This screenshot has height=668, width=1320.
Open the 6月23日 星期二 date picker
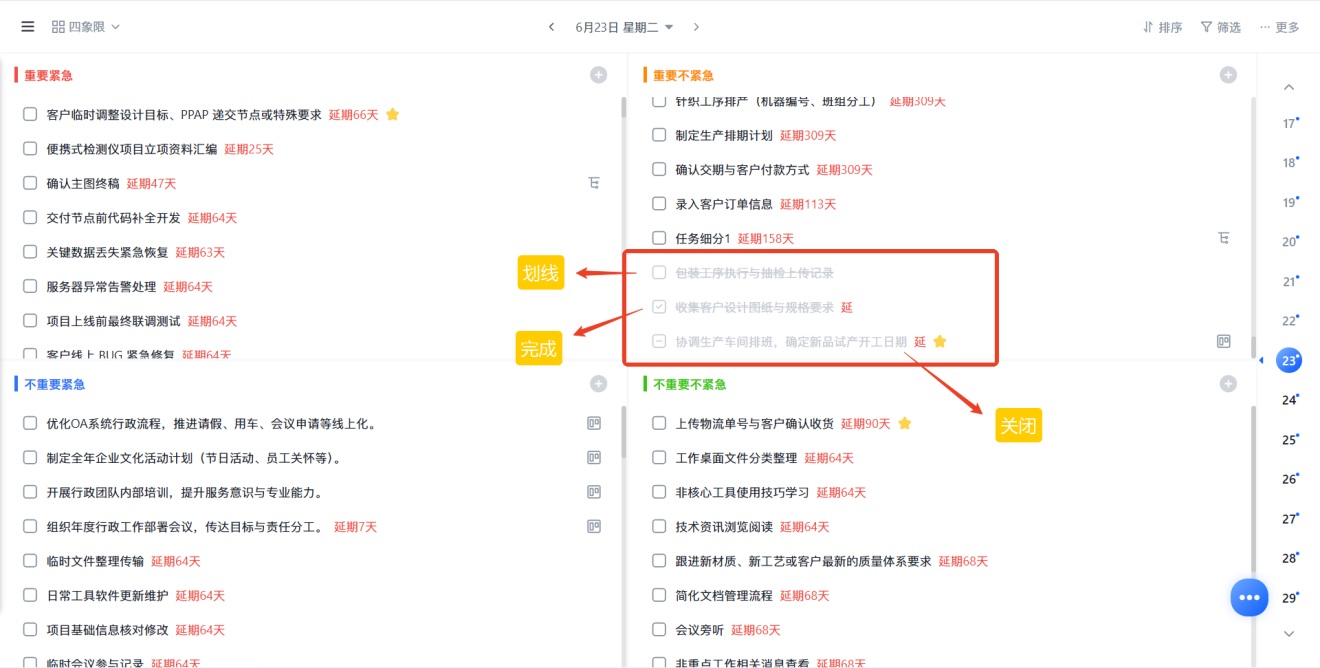pyautogui.click(x=624, y=27)
